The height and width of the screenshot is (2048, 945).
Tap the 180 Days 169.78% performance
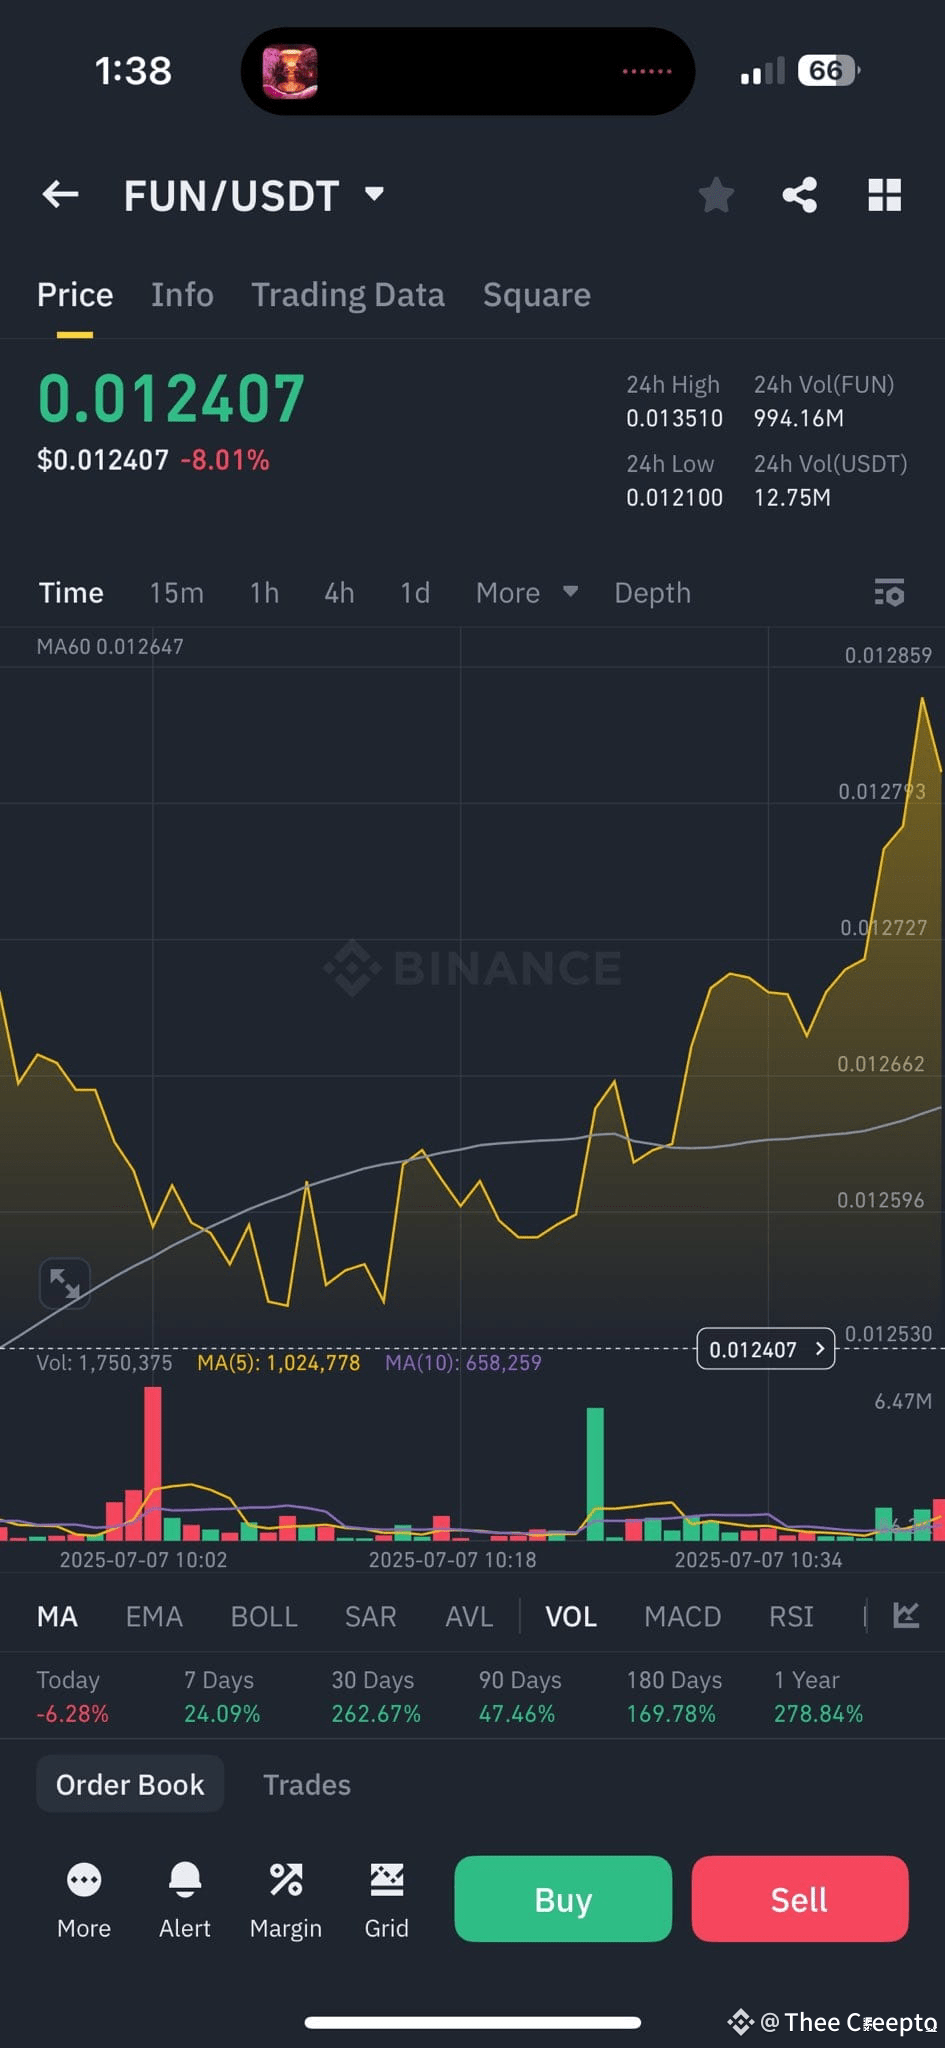point(674,1697)
